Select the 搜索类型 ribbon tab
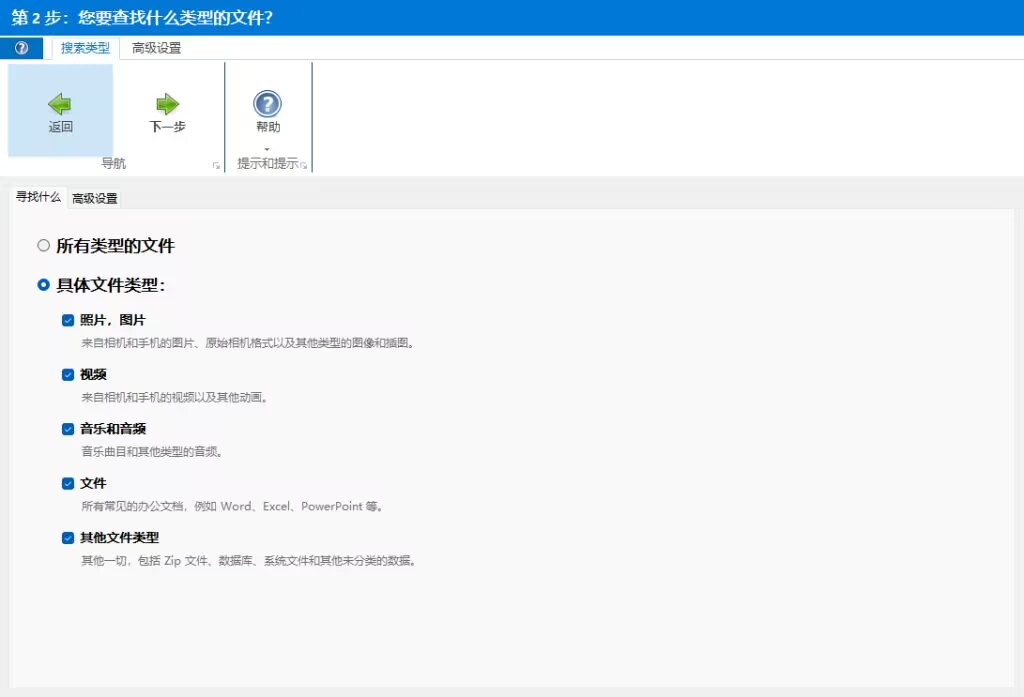The width and height of the screenshot is (1024, 697). tap(84, 47)
